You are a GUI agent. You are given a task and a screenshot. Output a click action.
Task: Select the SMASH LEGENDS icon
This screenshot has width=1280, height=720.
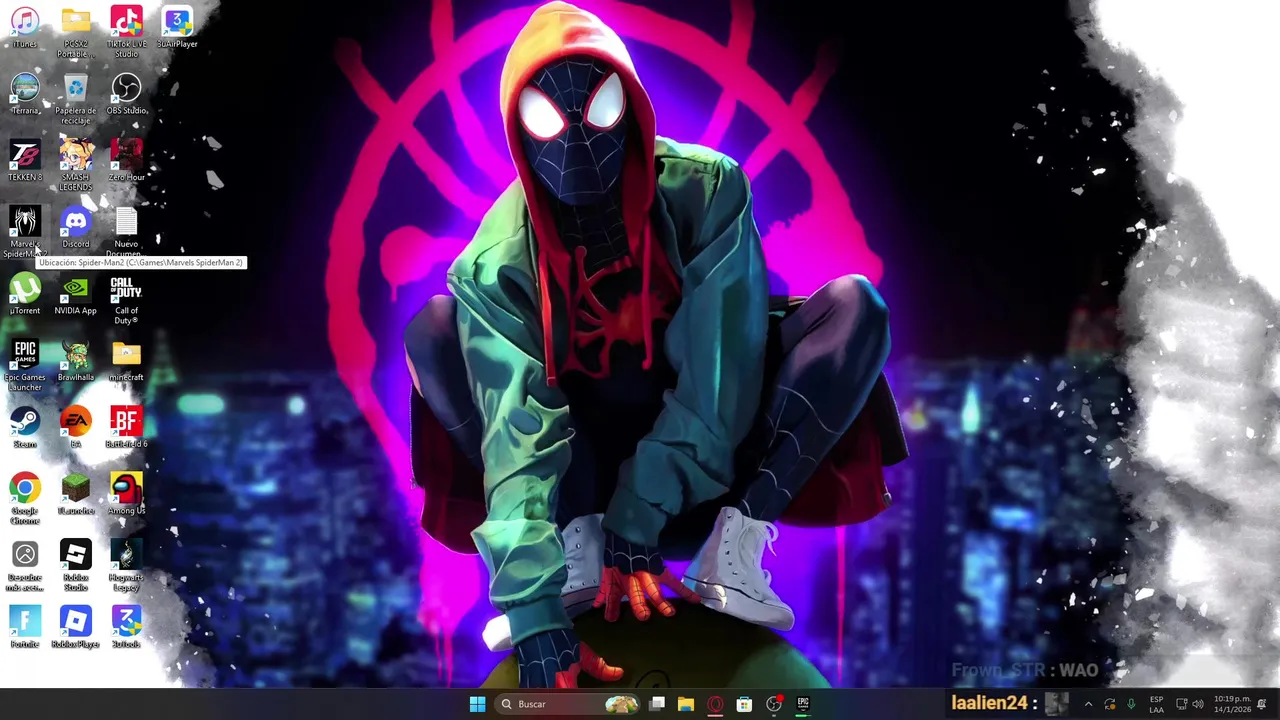(75, 166)
